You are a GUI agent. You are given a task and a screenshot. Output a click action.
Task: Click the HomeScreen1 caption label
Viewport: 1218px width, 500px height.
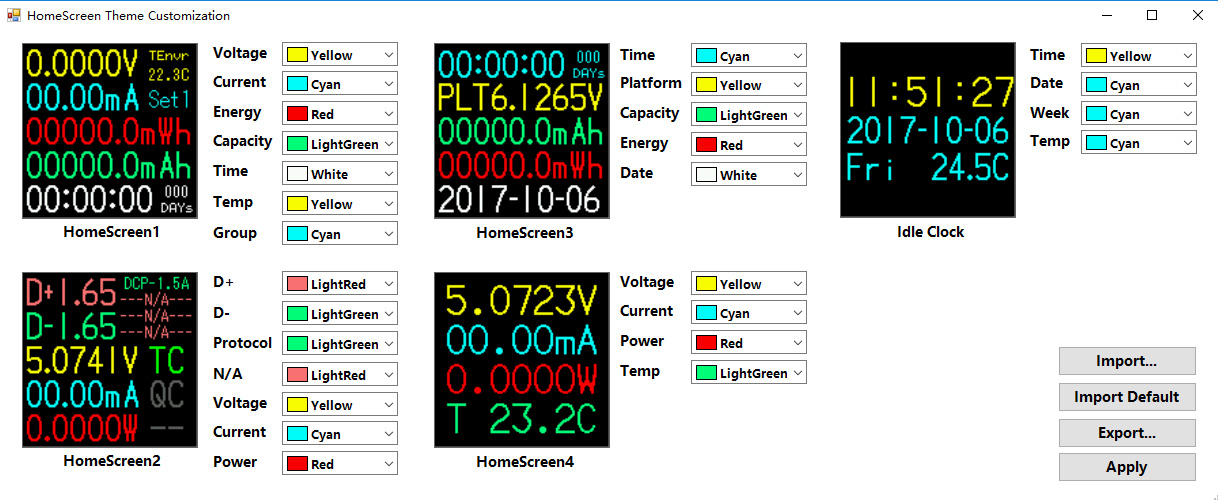(112, 232)
